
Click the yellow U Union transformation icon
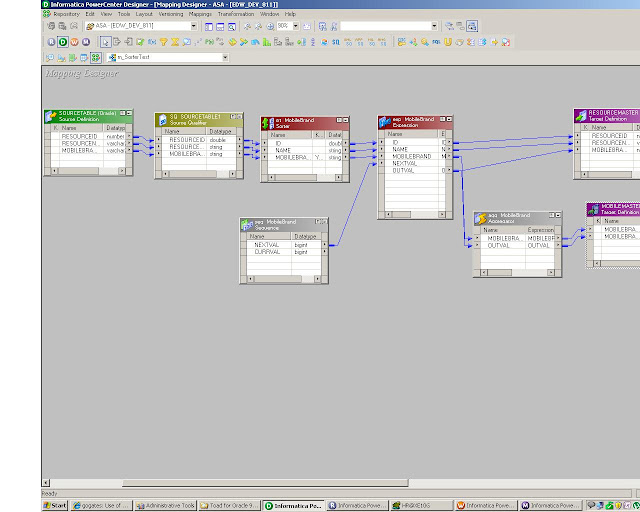[448, 42]
